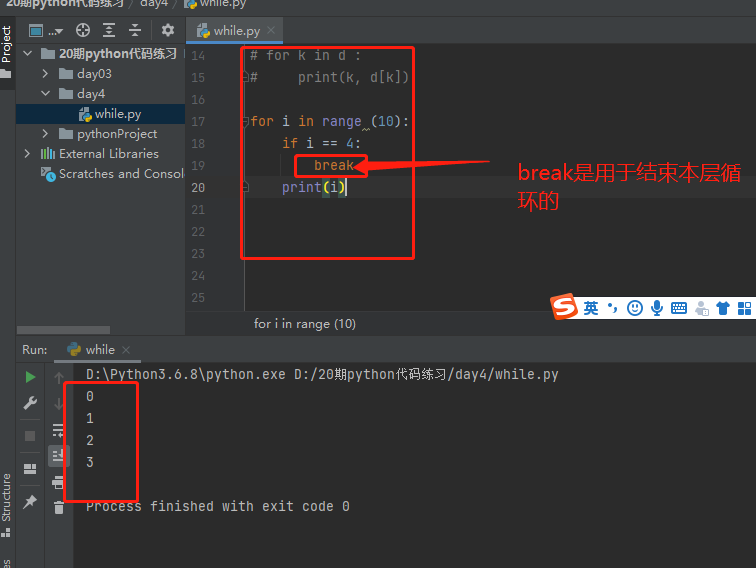
Task: Print the console output
Action: pos(58,482)
